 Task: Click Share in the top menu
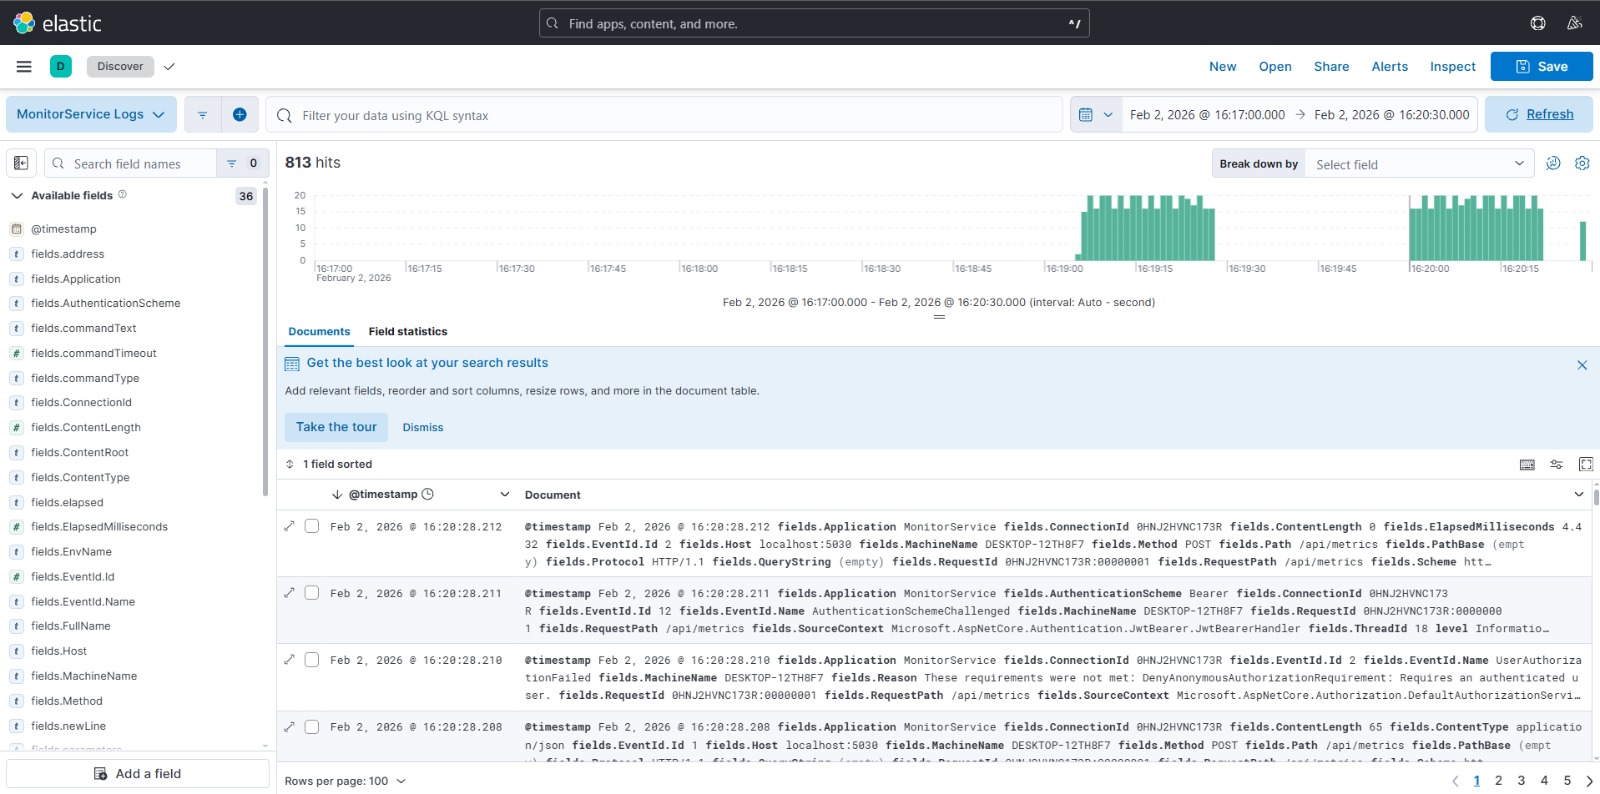tap(1331, 66)
